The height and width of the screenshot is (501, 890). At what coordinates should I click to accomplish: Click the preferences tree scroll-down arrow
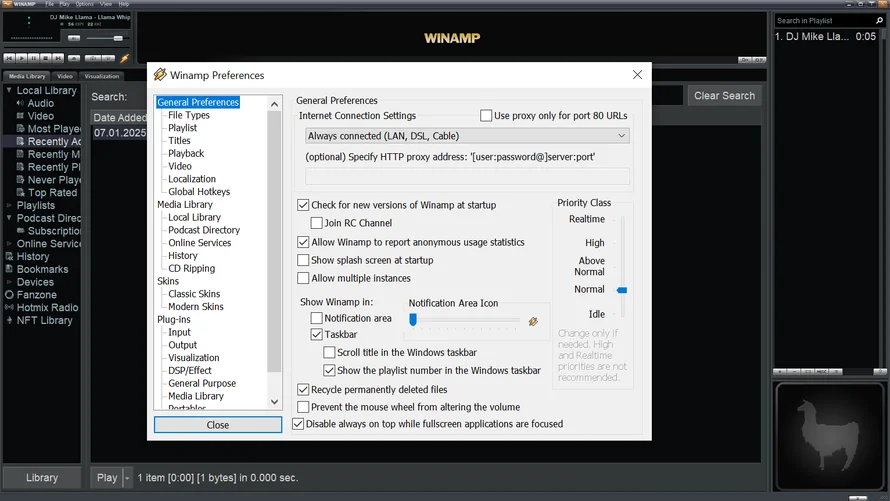pyautogui.click(x=275, y=402)
